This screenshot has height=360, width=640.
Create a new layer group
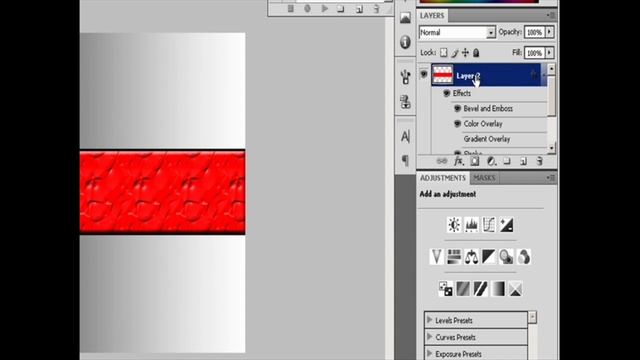[x=507, y=161]
